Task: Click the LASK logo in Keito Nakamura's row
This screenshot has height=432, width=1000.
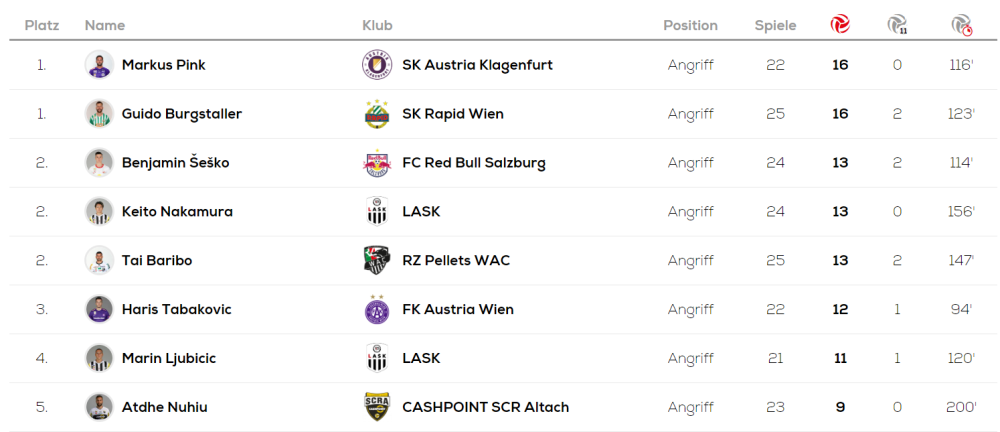Action: [376, 212]
